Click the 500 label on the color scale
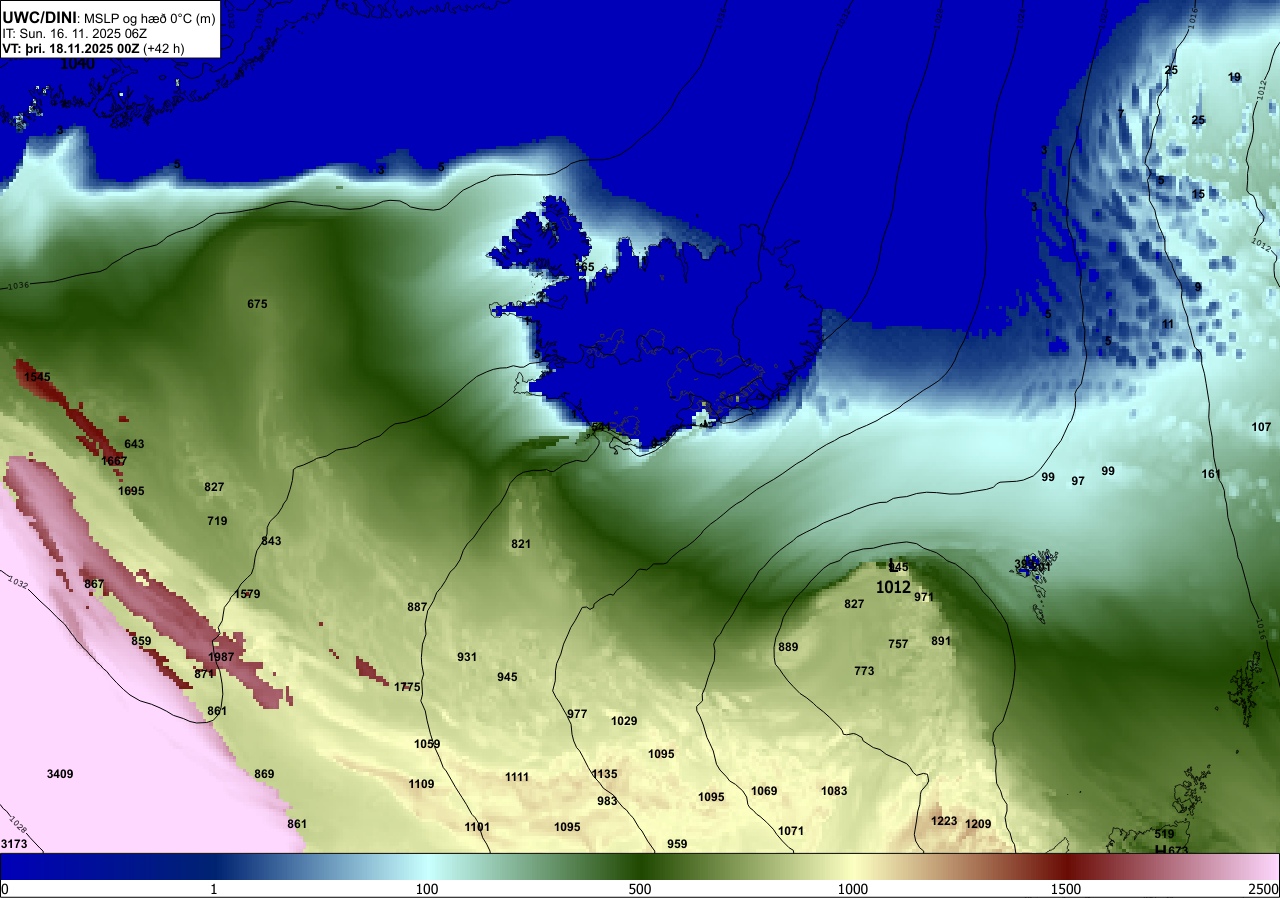 640,889
